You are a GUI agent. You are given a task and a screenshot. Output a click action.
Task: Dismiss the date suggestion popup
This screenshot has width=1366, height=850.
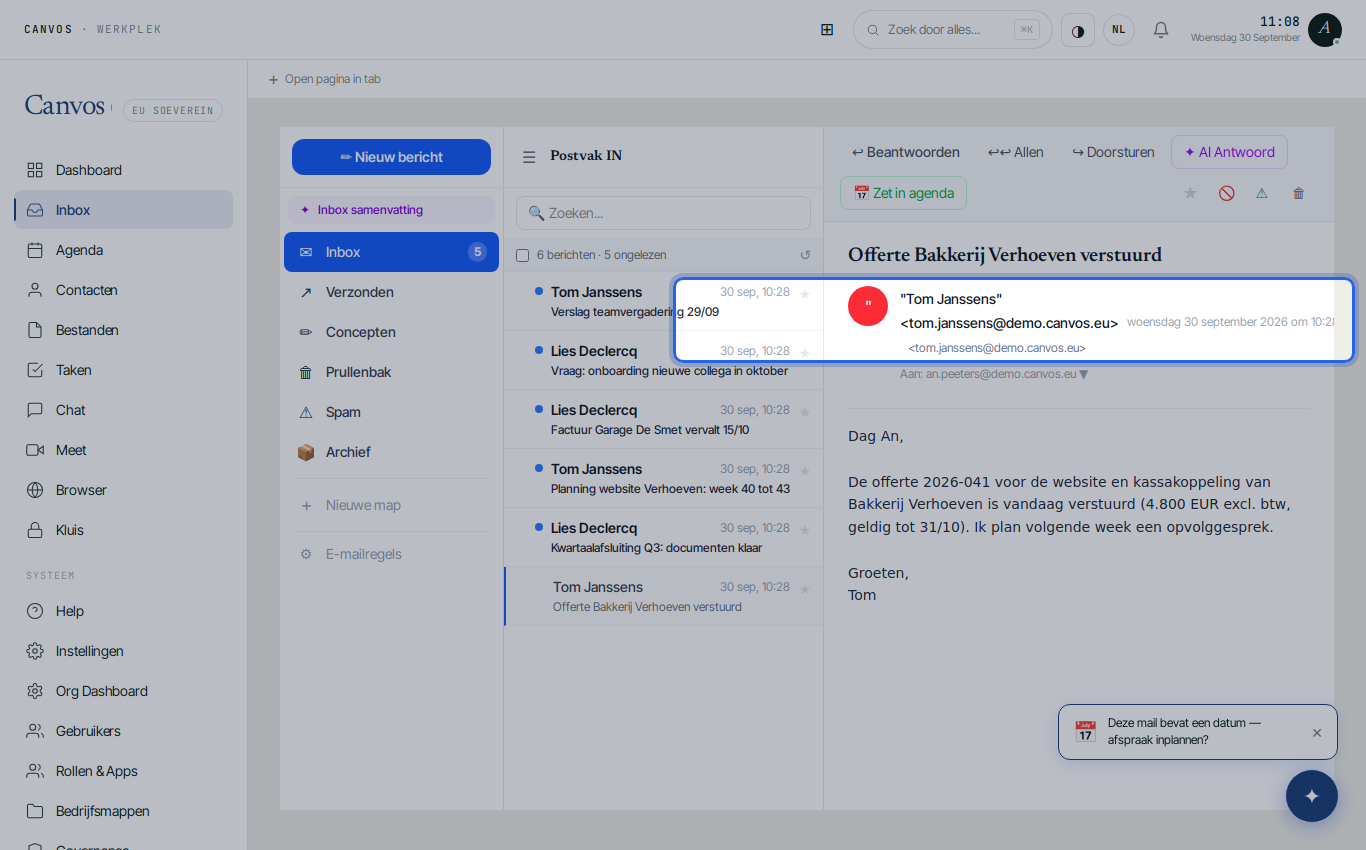point(1317,733)
